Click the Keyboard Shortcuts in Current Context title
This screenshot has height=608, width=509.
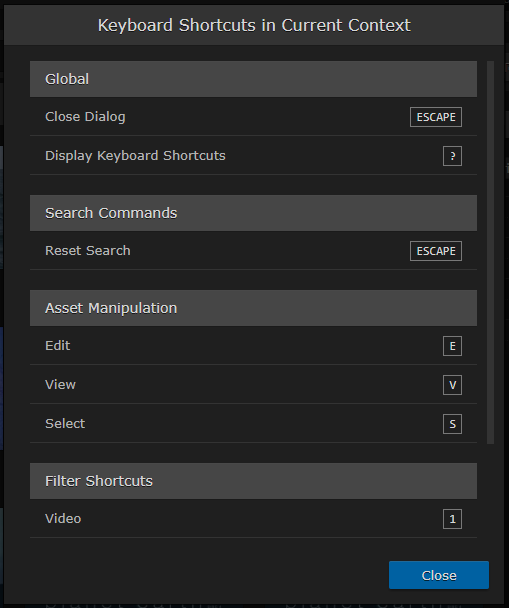pyautogui.click(x=254, y=26)
